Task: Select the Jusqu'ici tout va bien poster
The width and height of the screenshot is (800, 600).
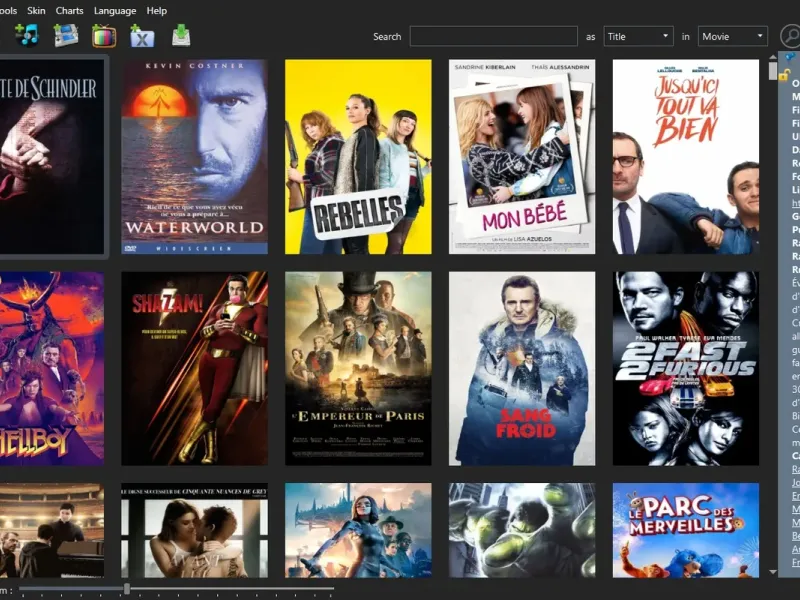Action: pyautogui.click(x=686, y=157)
